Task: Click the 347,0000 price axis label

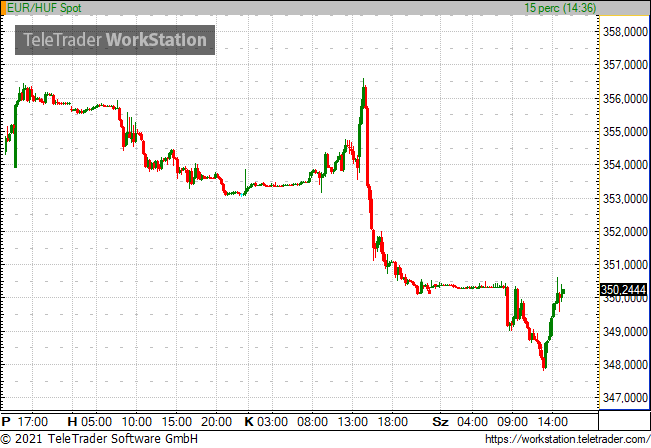Action: click(x=625, y=398)
